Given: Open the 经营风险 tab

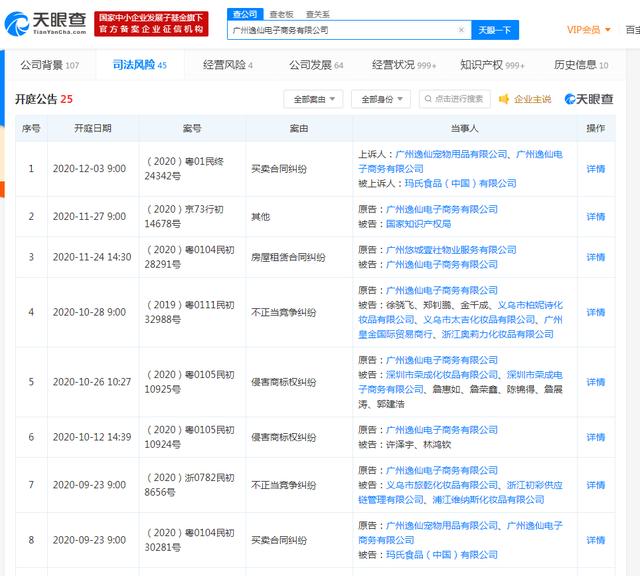Looking at the screenshot, I should pos(228,65).
